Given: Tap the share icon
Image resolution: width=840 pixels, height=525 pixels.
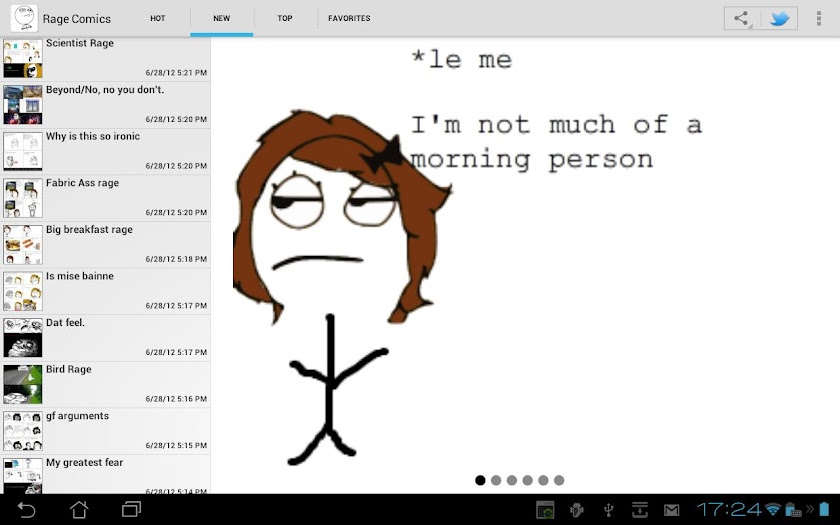Looking at the screenshot, I should pyautogui.click(x=742, y=18).
